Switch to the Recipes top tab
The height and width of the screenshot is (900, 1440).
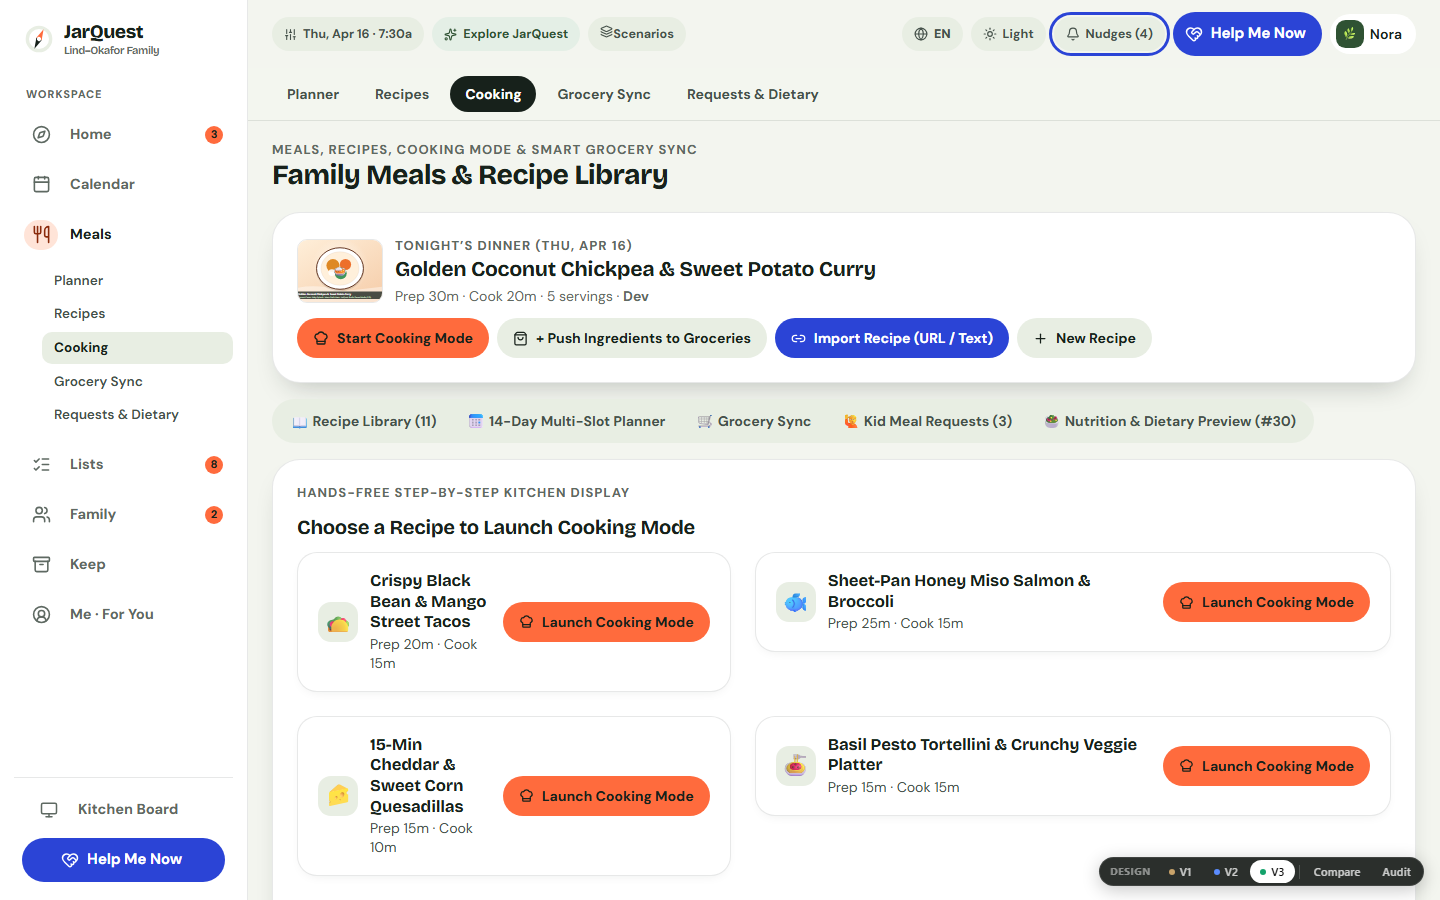402,94
